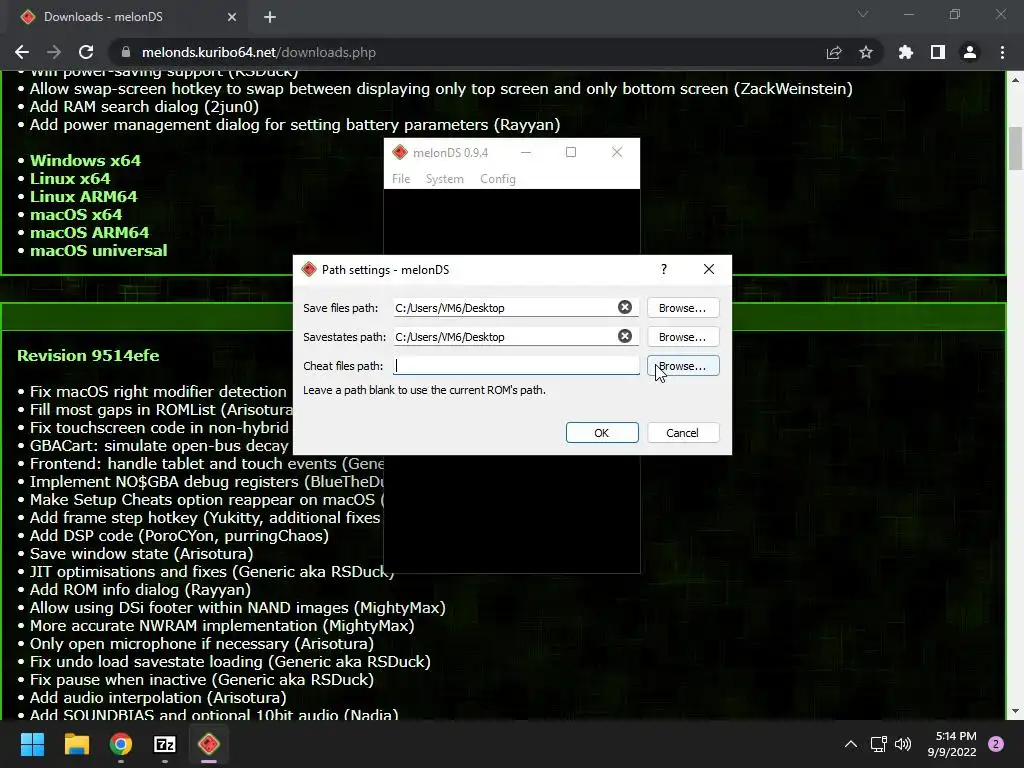Go forward in Chrome browser
Screen dimensions: 1024x768
coord(54,52)
